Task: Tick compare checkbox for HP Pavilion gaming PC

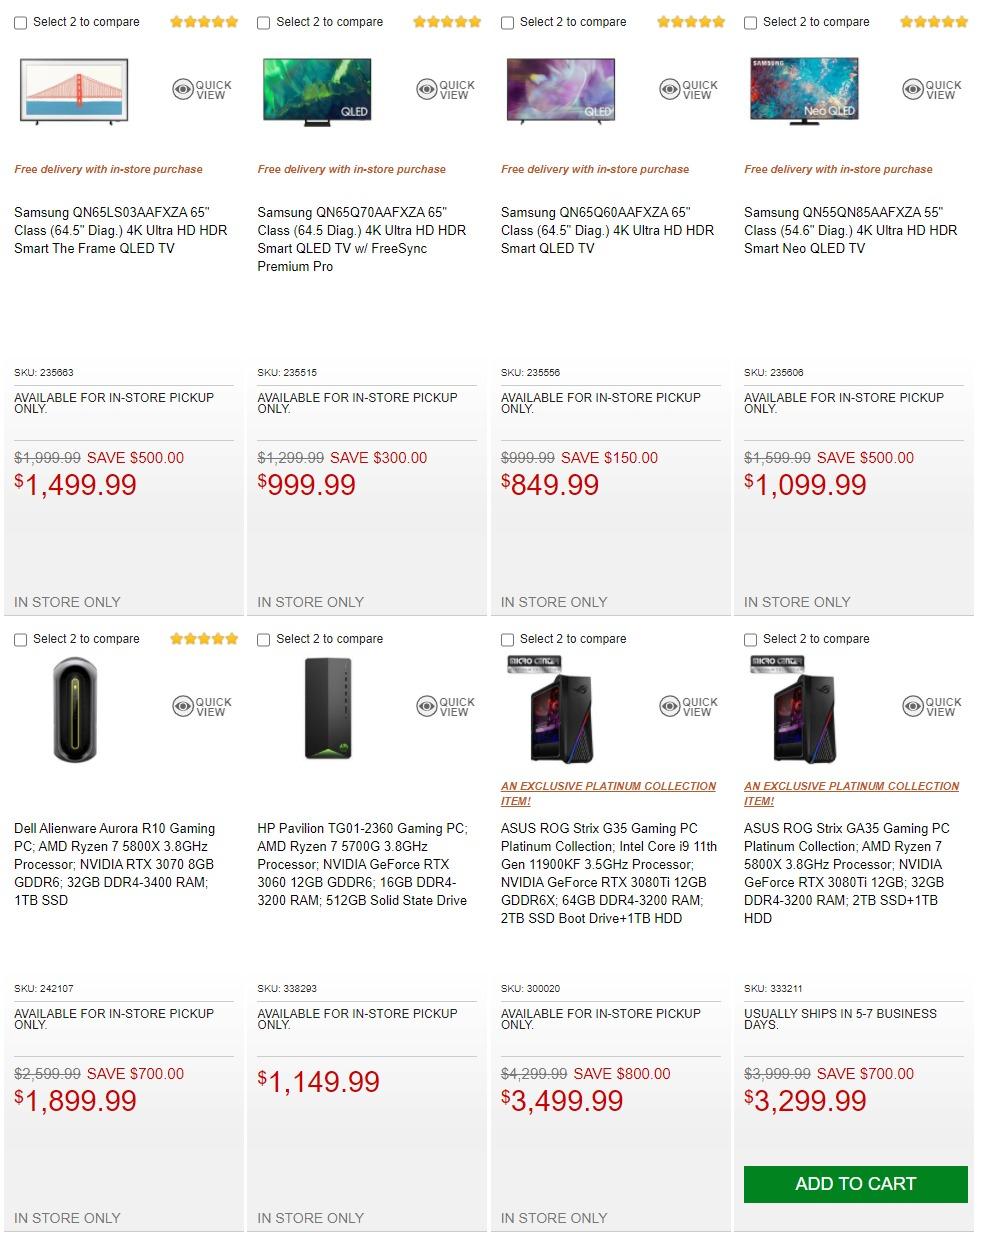Action: pyautogui.click(x=264, y=640)
